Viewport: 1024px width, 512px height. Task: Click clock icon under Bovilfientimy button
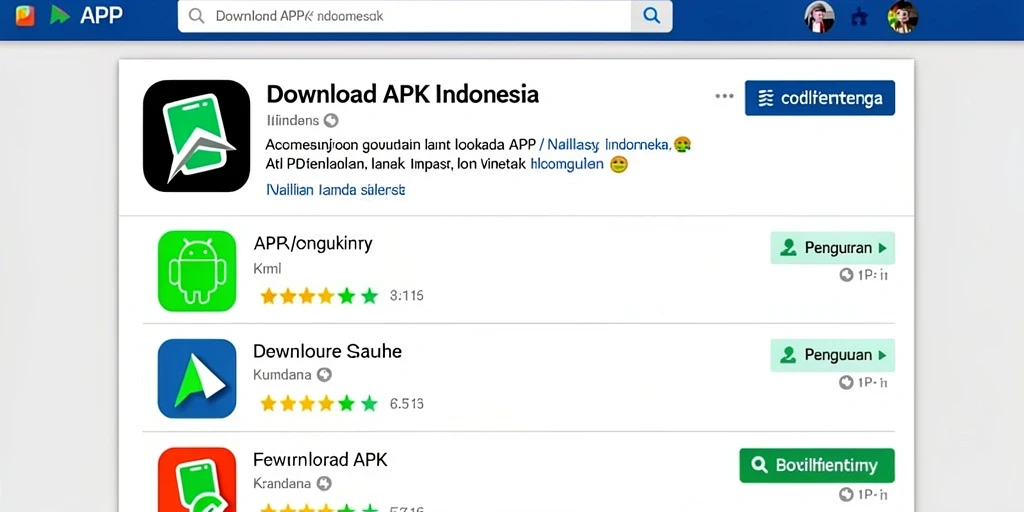[x=846, y=494]
